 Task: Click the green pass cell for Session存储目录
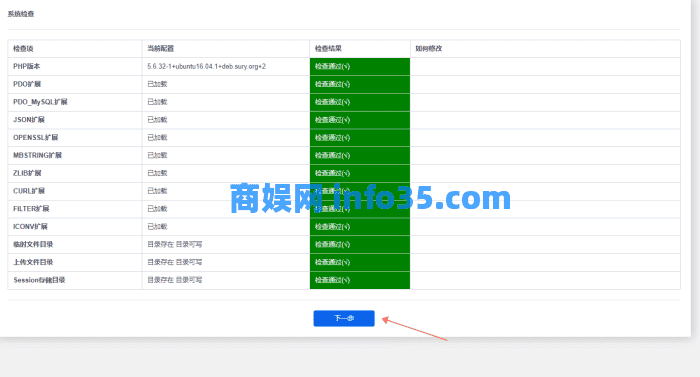click(360, 280)
